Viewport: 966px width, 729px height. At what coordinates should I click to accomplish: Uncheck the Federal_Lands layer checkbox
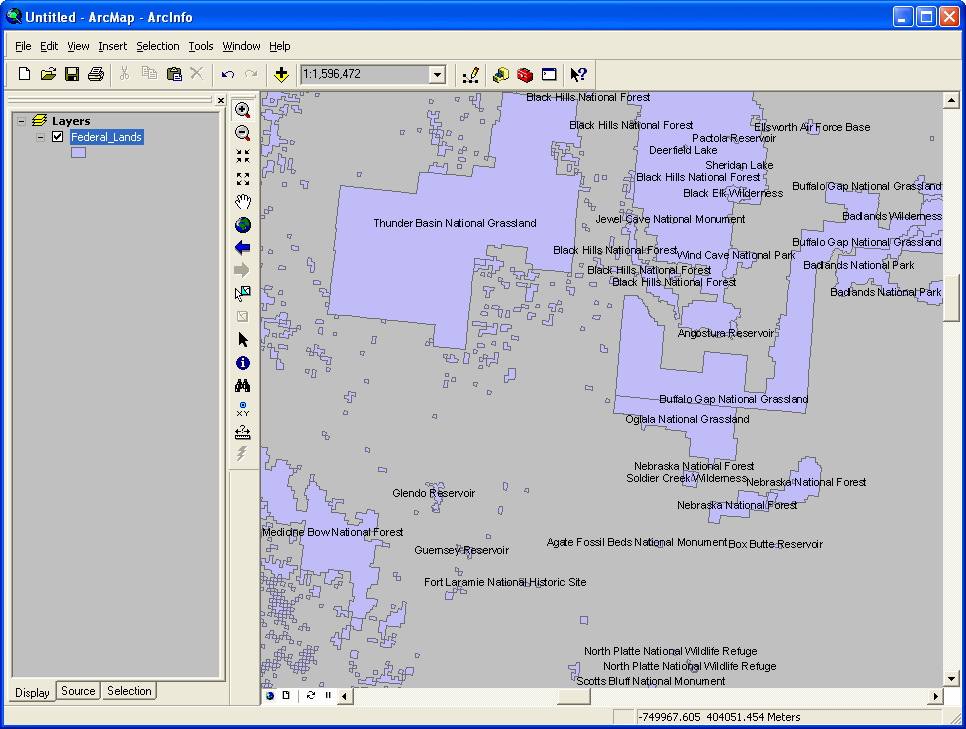(57, 137)
